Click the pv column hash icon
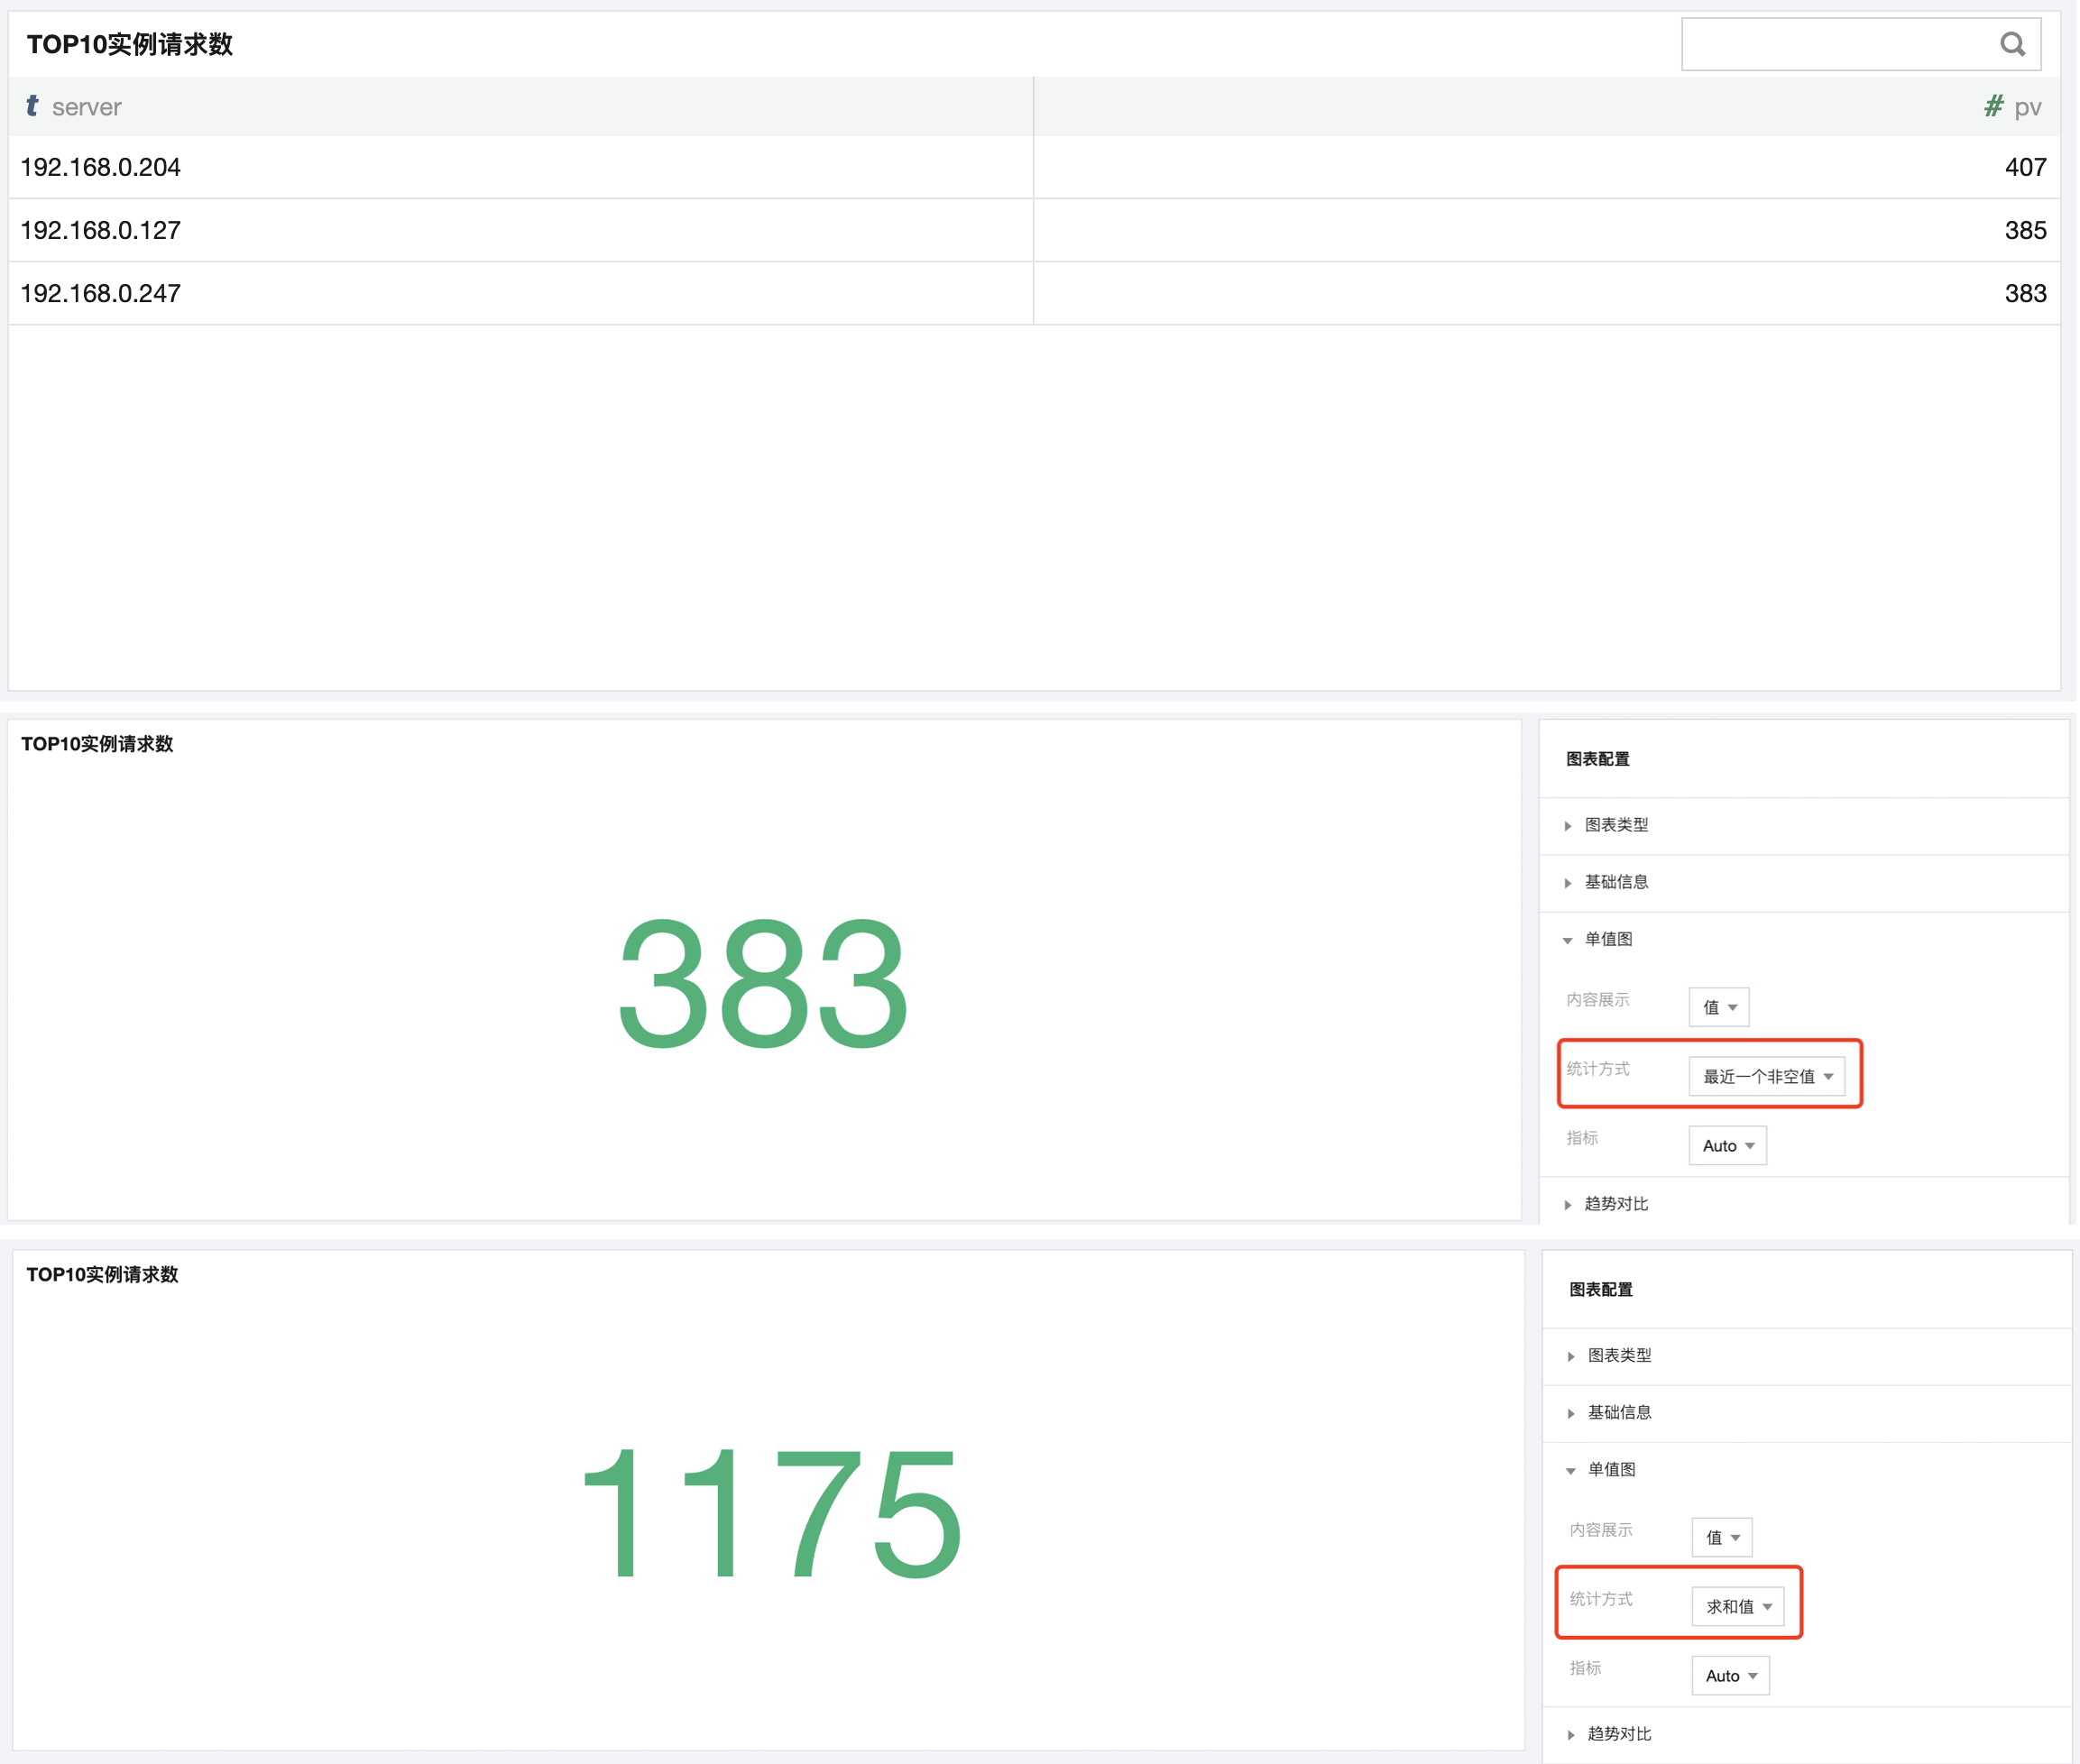The height and width of the screenshot is (1764, 2080). pos(1993,106)
